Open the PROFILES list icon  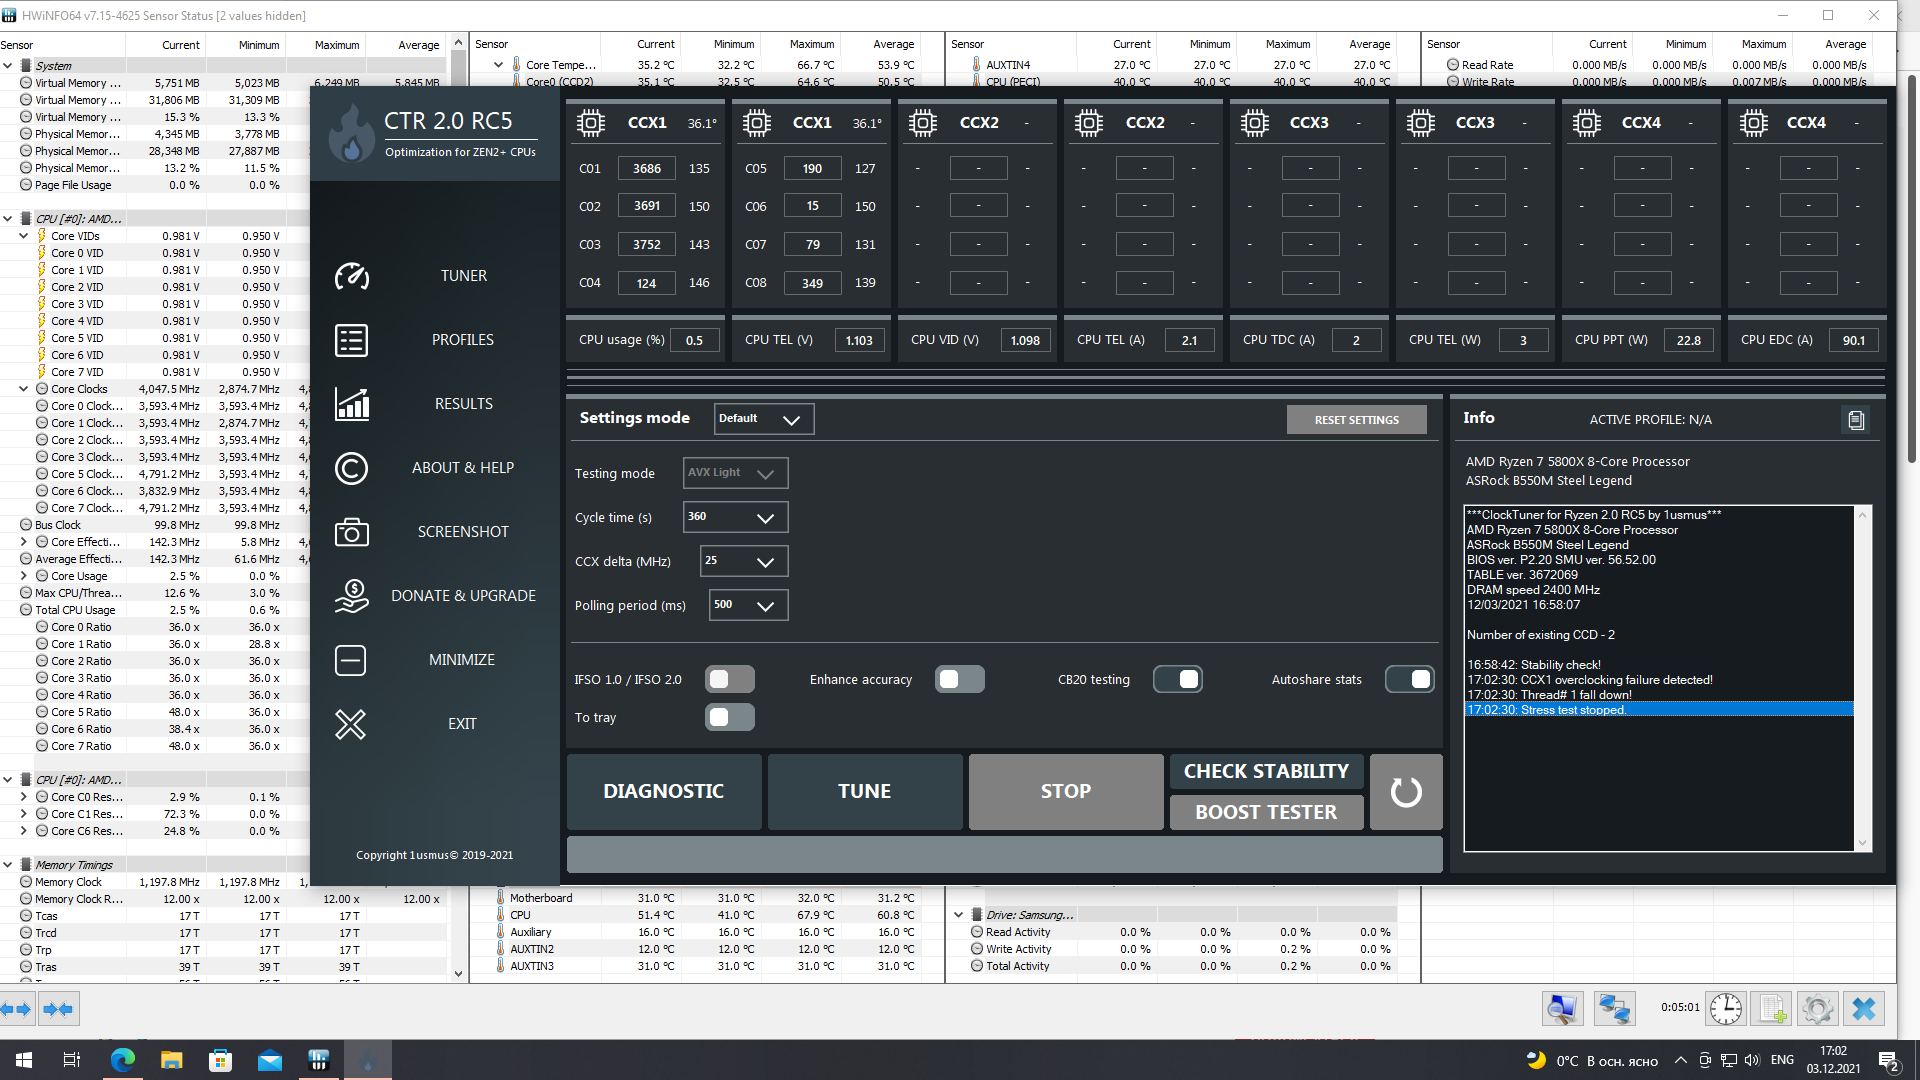point(351,340)
